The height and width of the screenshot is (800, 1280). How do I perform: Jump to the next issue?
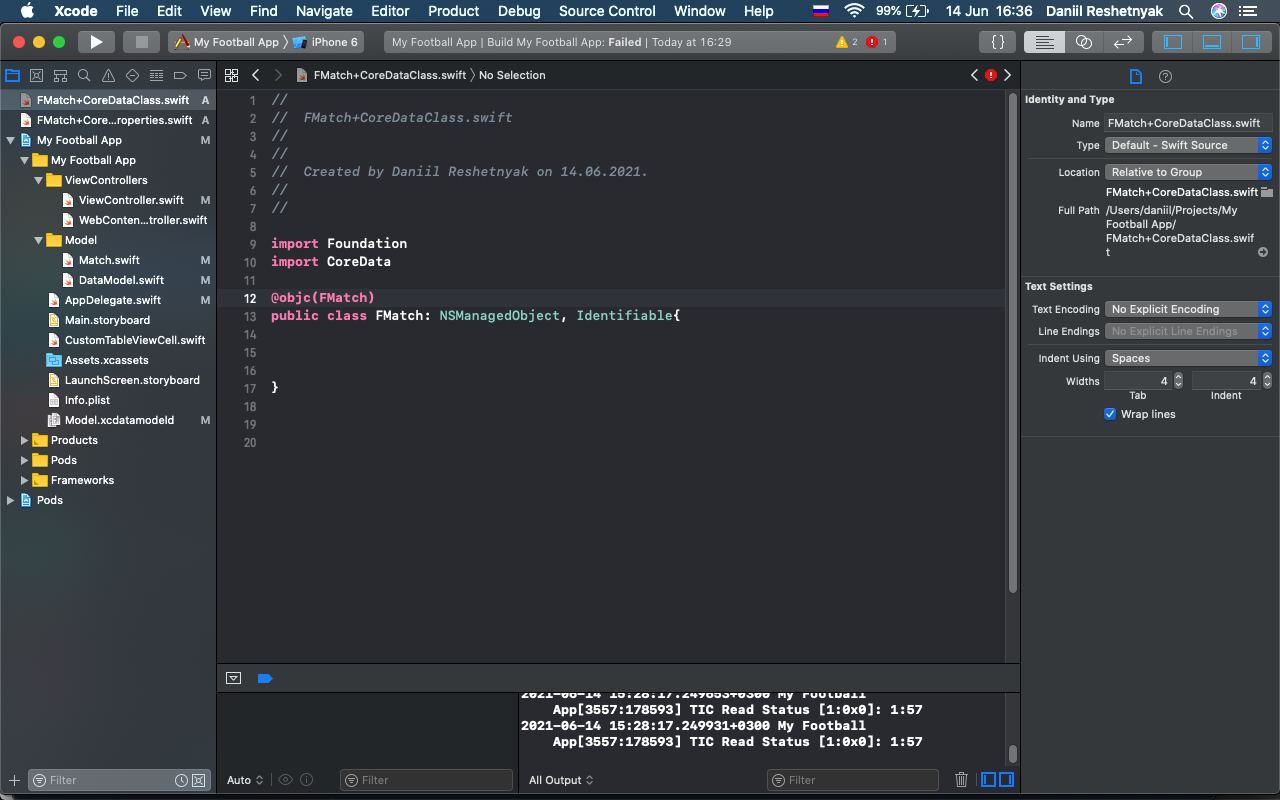point(1007,75)
